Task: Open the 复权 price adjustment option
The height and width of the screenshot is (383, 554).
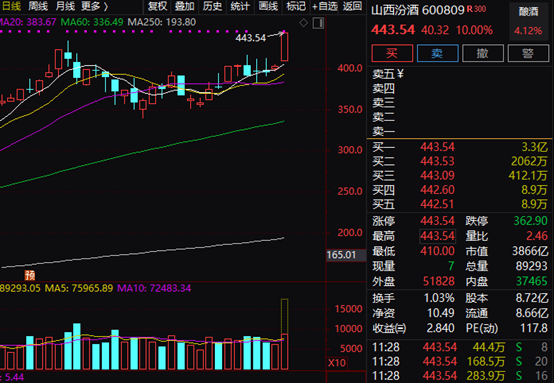Action: click(157, 6)
